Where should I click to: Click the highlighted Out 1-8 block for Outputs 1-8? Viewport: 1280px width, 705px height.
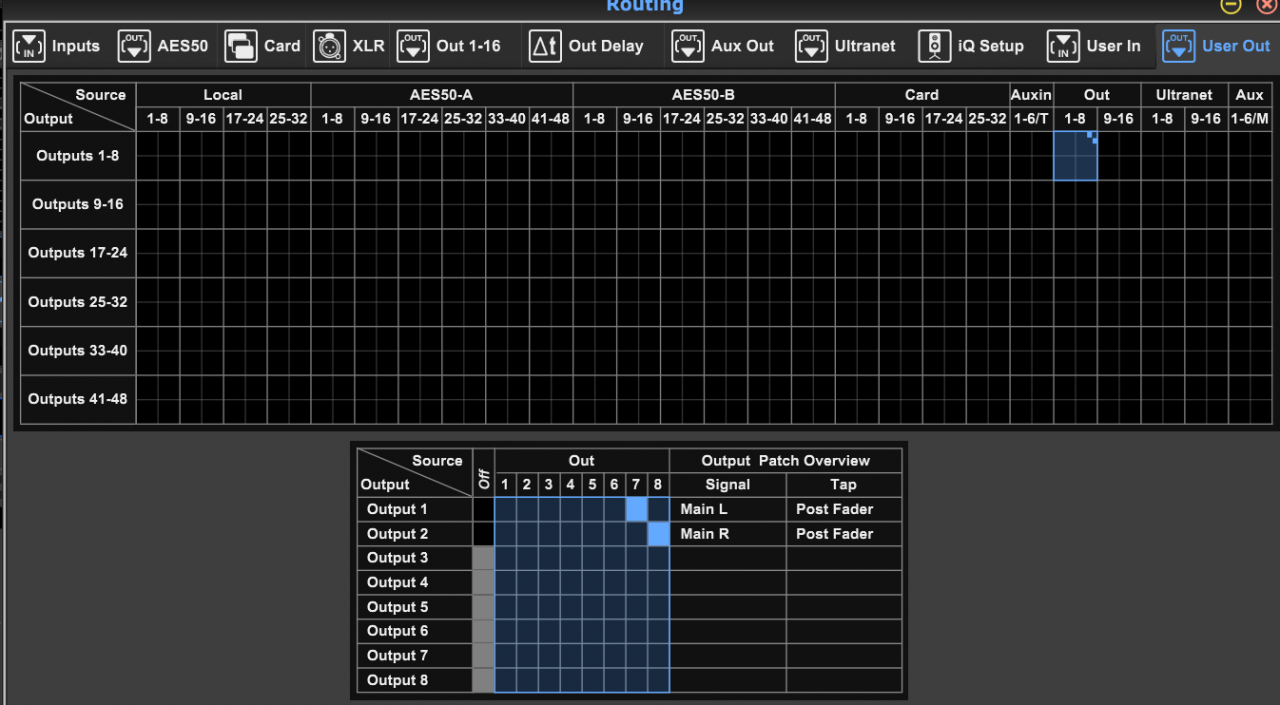[1075, 156]
